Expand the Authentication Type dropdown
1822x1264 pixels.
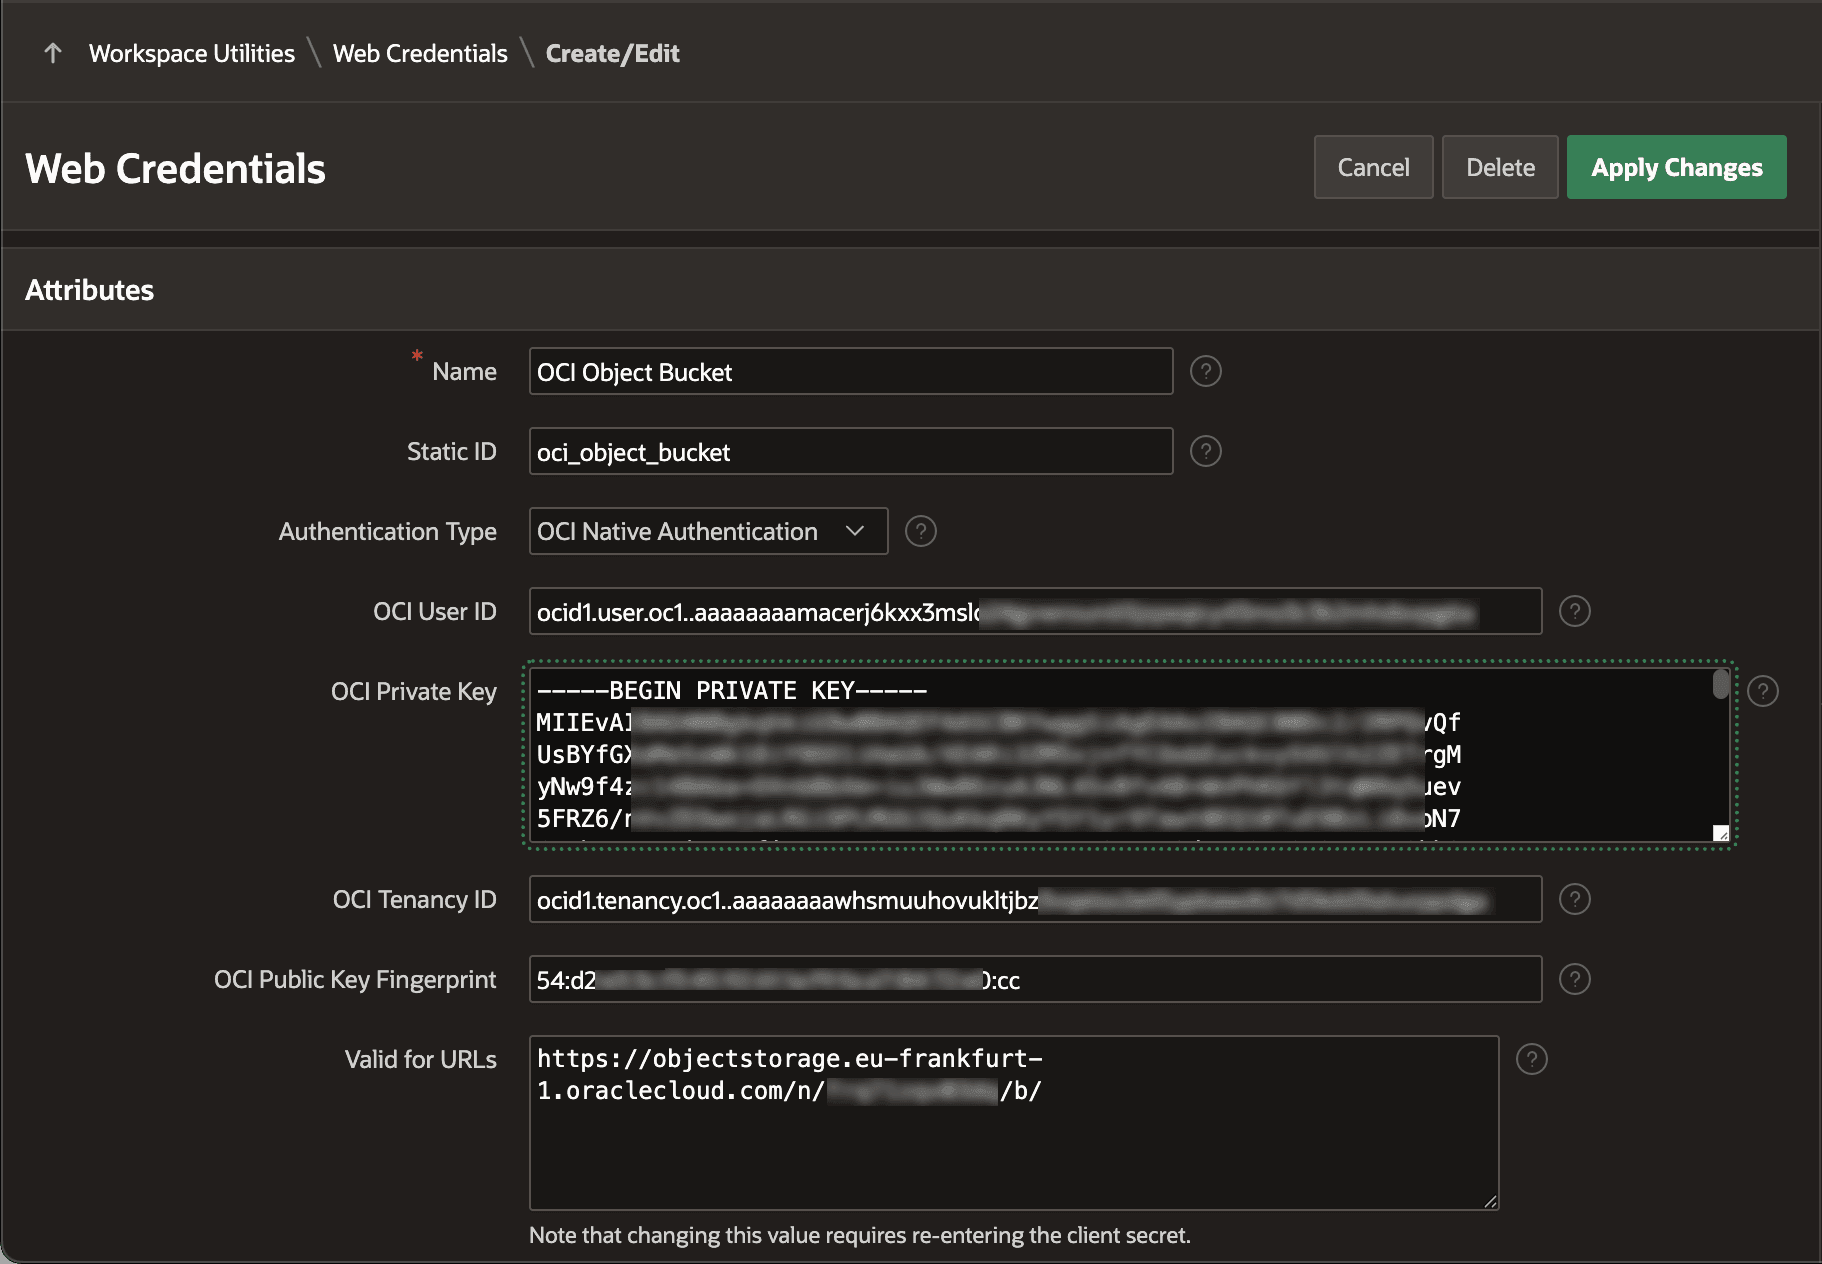coord(708,531)
